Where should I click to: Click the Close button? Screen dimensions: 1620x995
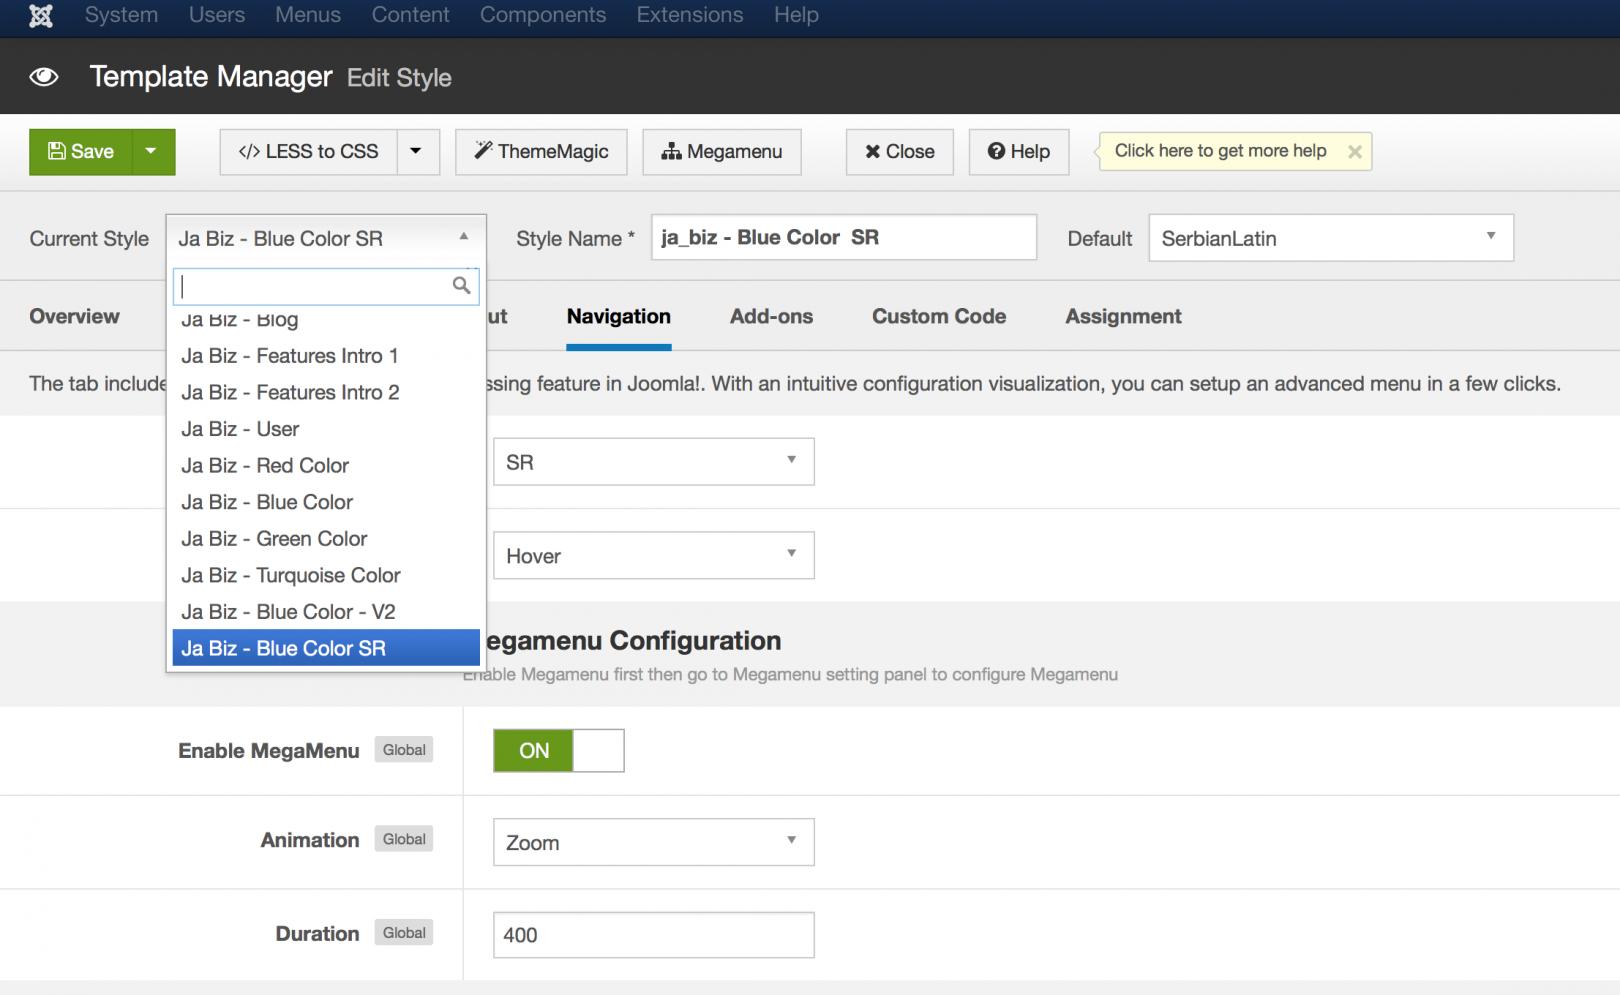[x=900, y=152]
